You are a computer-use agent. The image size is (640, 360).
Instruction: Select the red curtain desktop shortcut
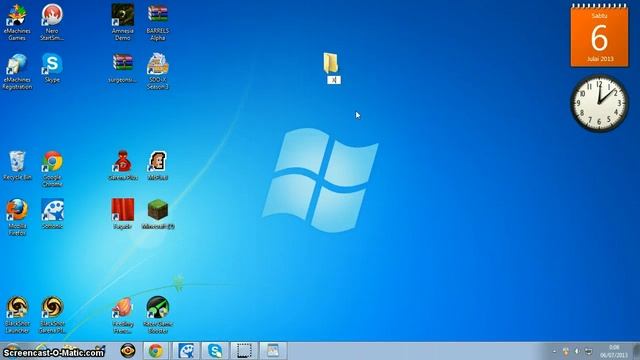123,214
